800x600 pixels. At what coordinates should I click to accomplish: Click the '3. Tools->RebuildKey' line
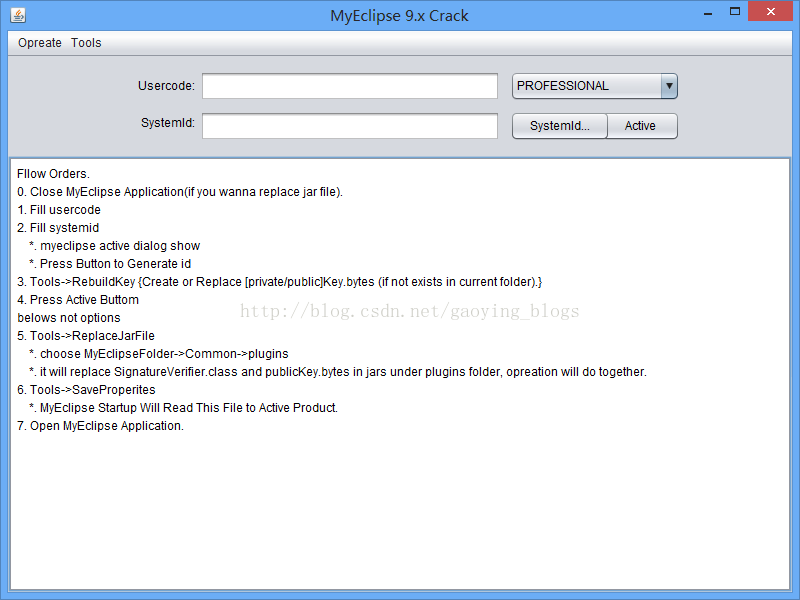coord(280,282)
